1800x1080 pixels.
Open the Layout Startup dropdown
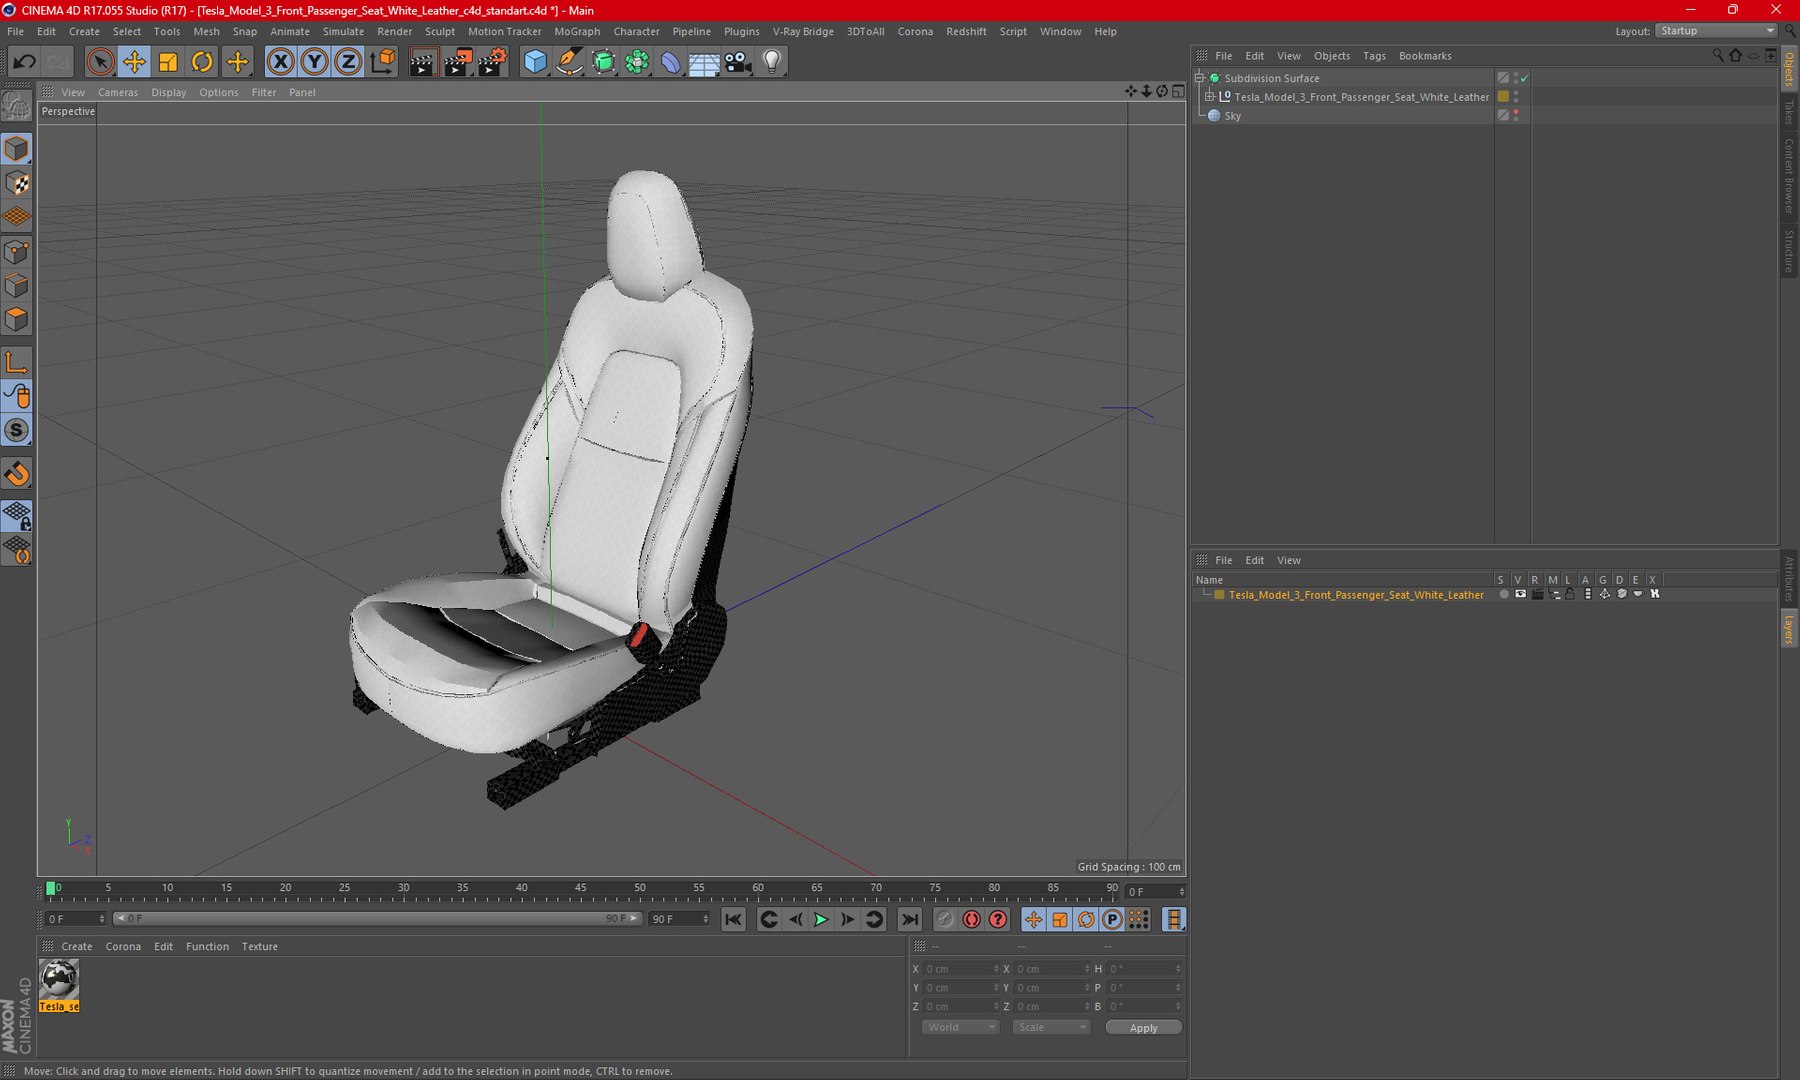point(1716,31)
